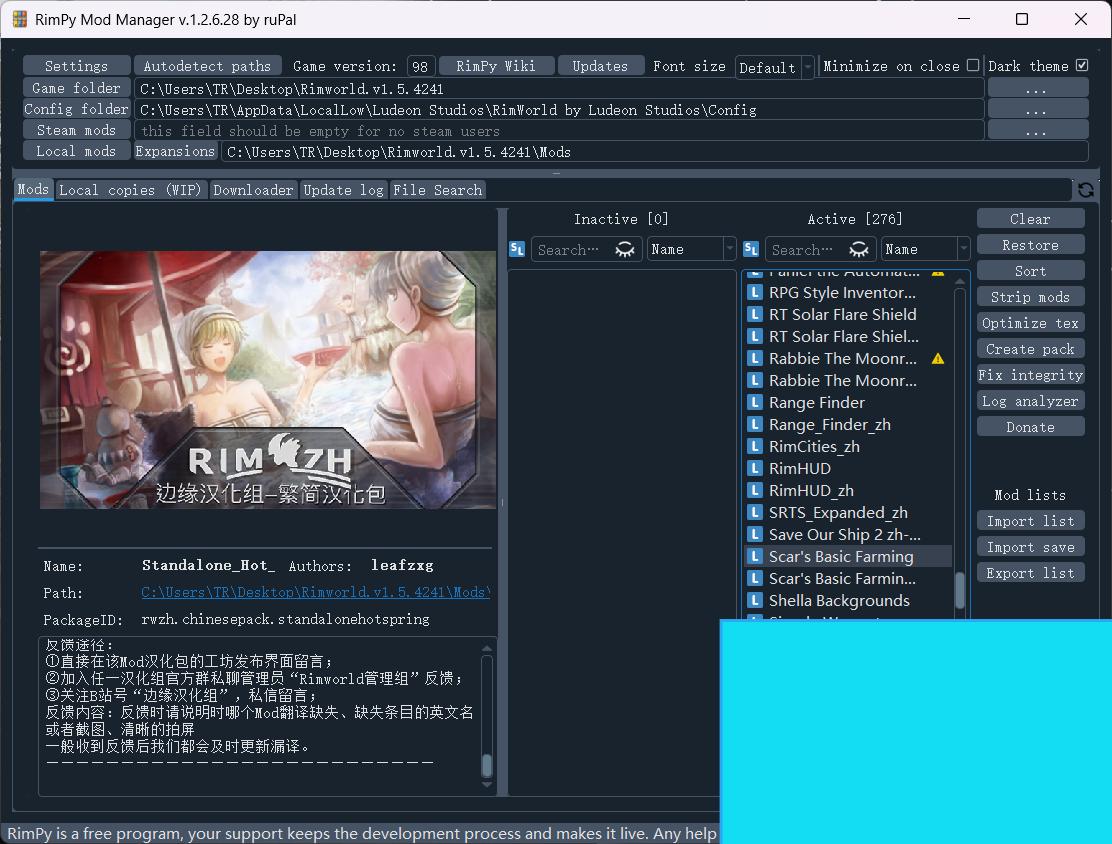Viewport: 1112px width, 844px height.
Task: Click the L icon beside RPG Style Inventor...
Action: click(x=755, y=293)
